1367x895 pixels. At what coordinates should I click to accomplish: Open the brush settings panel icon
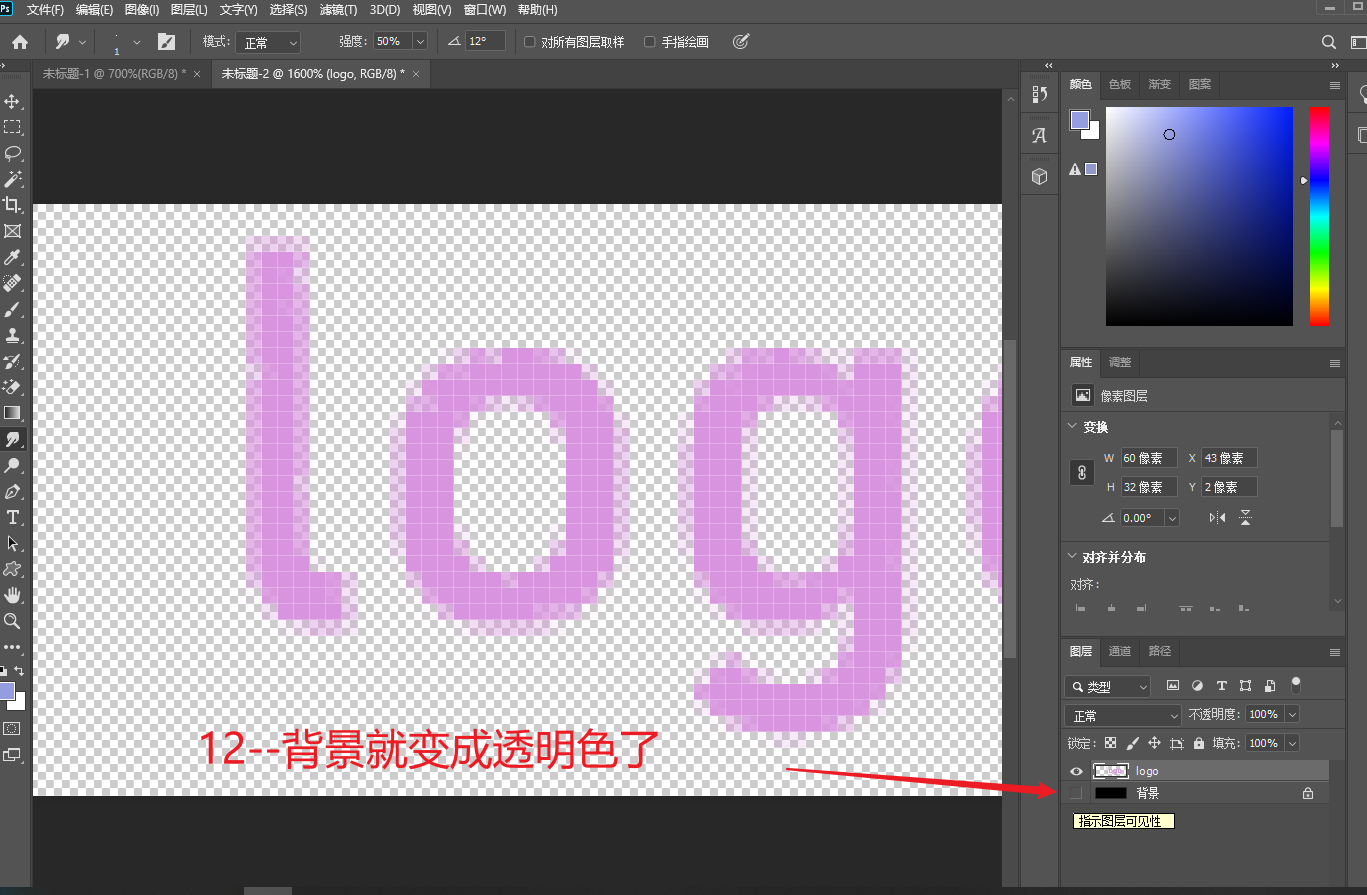click(x=167, y=42)
